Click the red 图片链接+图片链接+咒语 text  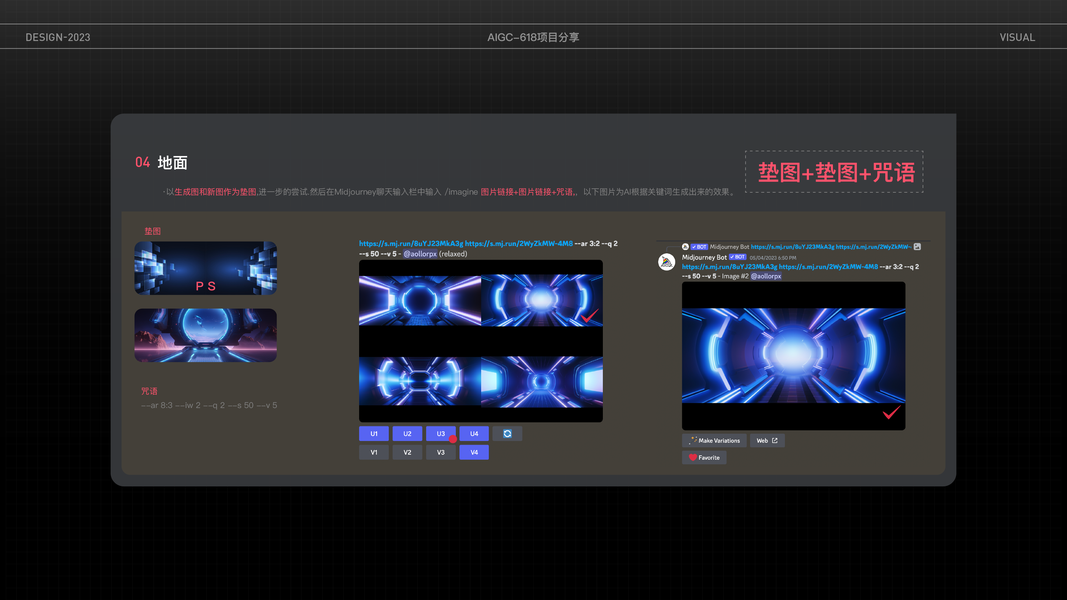528,192
